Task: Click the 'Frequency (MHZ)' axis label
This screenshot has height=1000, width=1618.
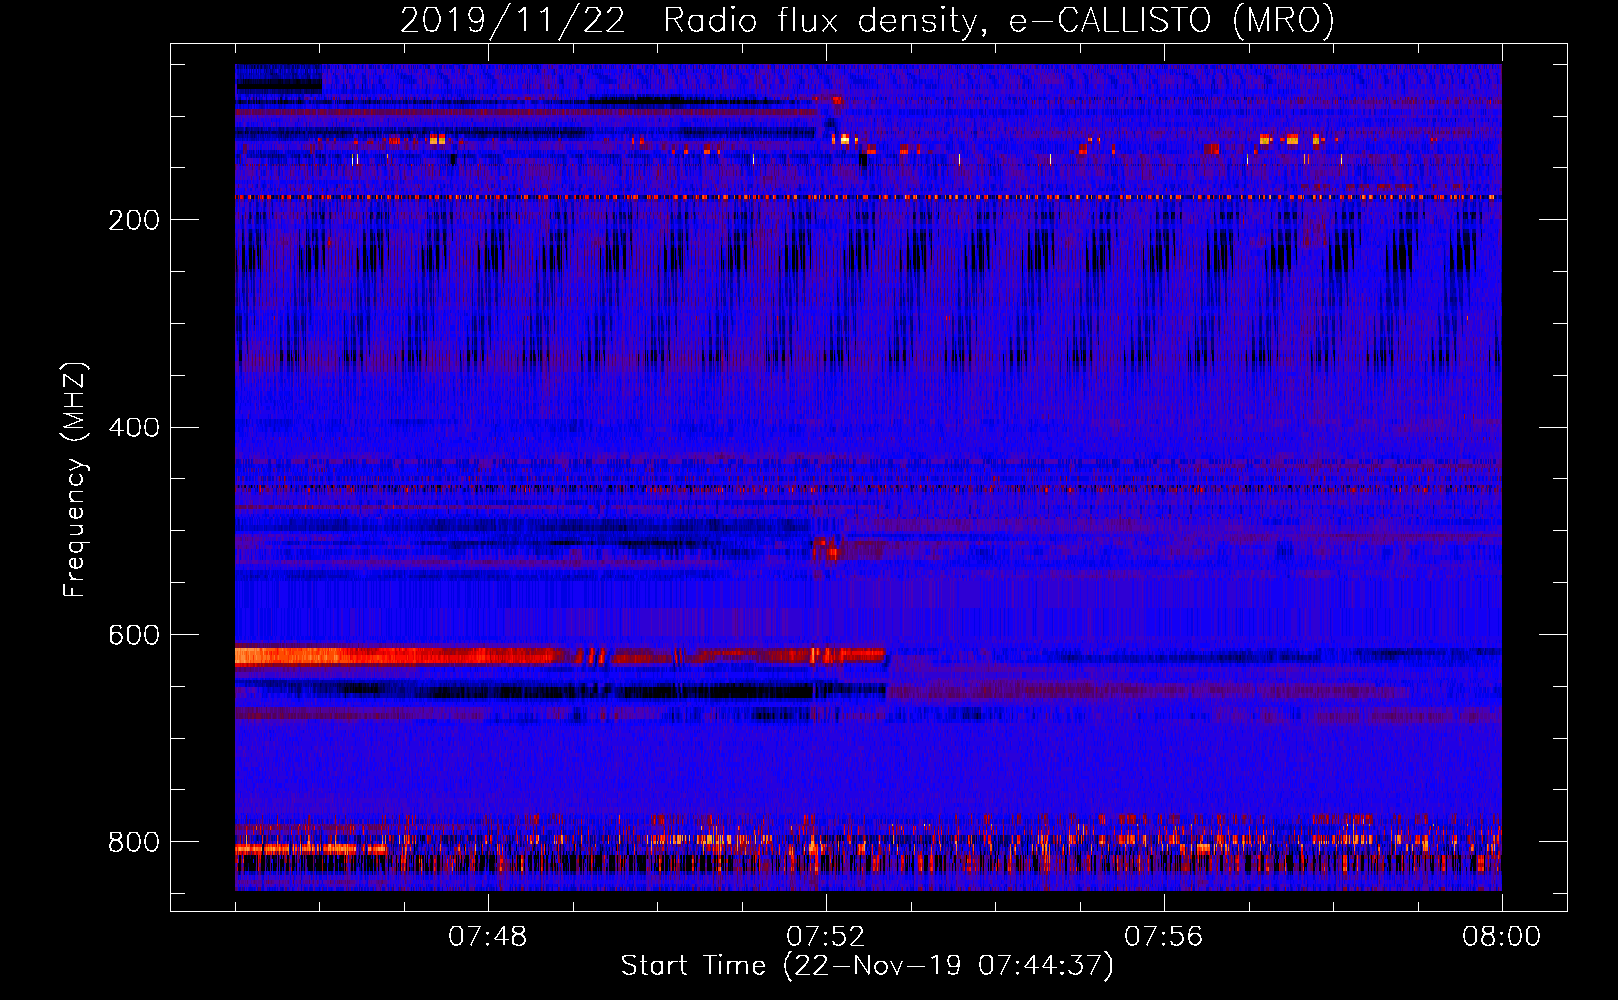Action: click(75, 480)
